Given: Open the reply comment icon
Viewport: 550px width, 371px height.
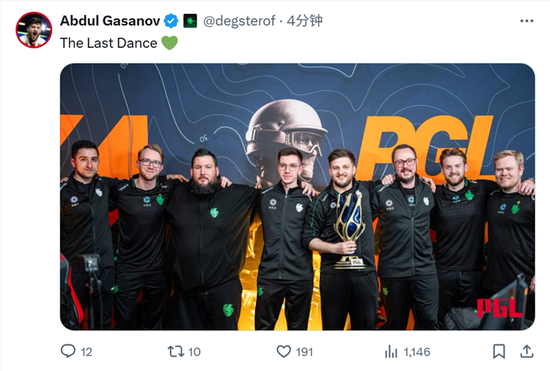Looking at the screenshot, I should [x=68, y=351].
